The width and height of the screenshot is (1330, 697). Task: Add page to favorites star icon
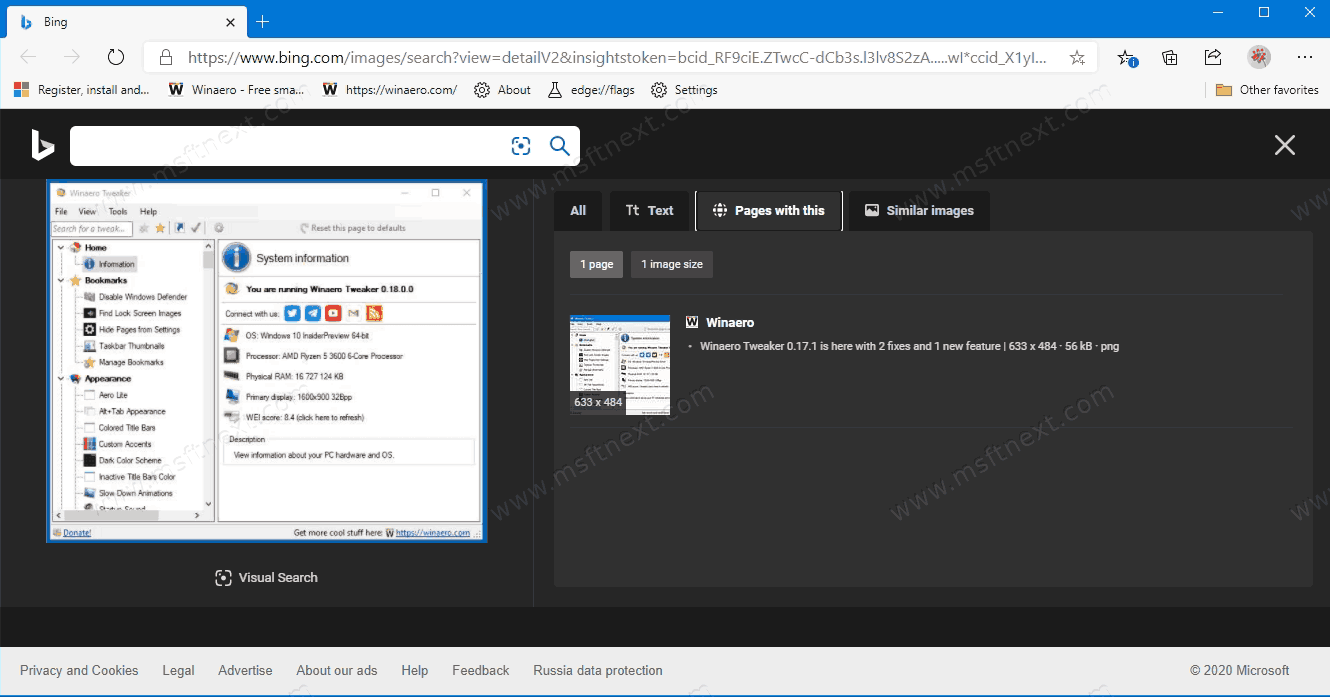(x=1077, y=58)
